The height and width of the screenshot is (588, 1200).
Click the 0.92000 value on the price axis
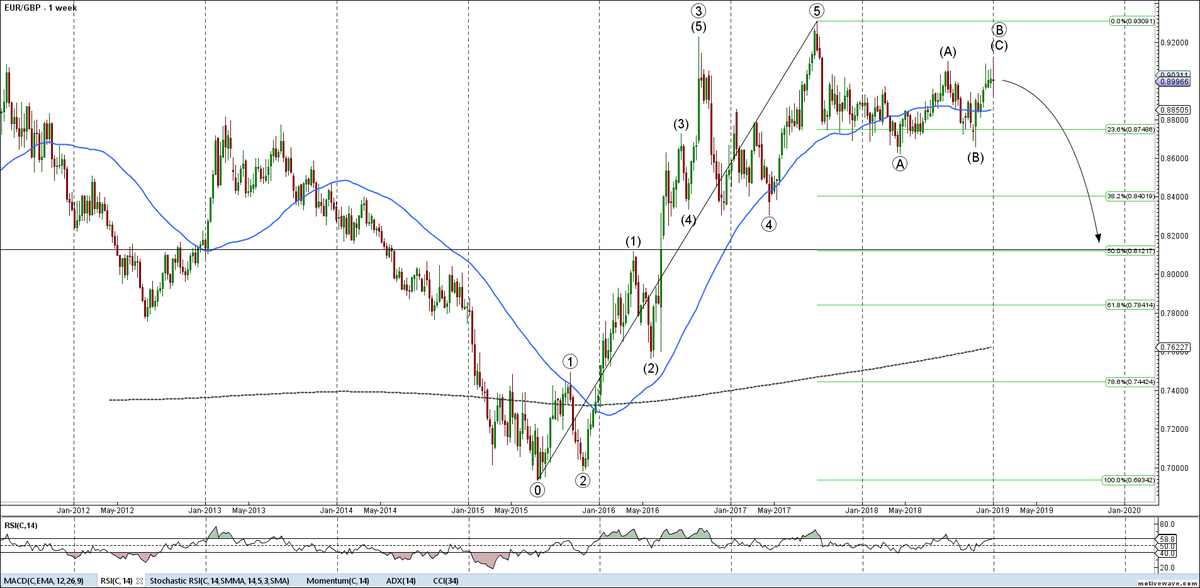1174,43
